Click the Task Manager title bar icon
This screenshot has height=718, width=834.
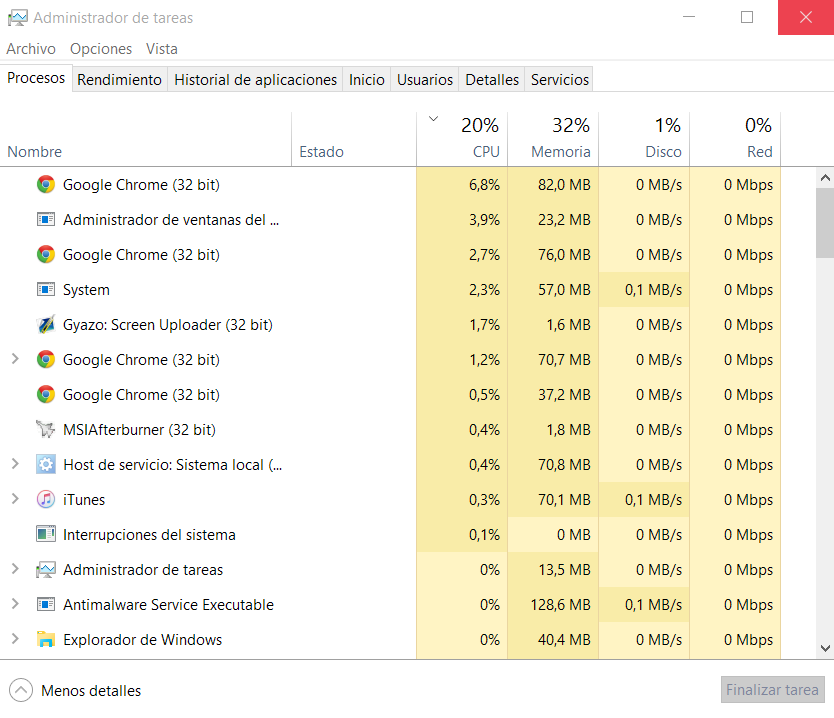18,18
